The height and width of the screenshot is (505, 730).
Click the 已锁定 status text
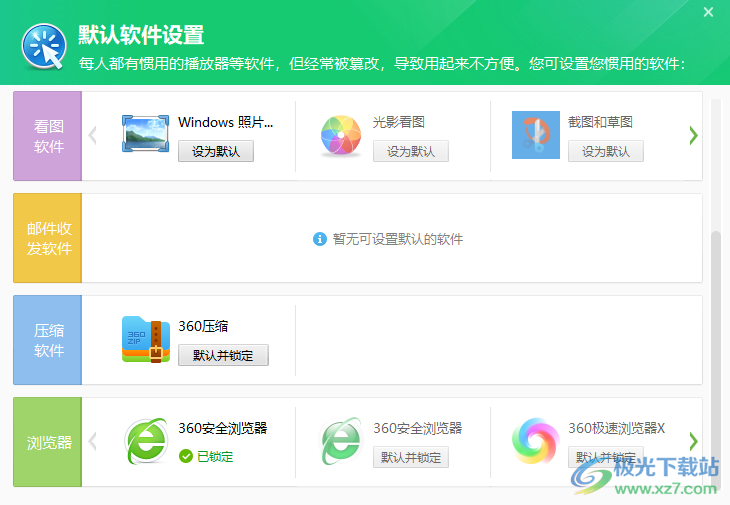point(215,457)
